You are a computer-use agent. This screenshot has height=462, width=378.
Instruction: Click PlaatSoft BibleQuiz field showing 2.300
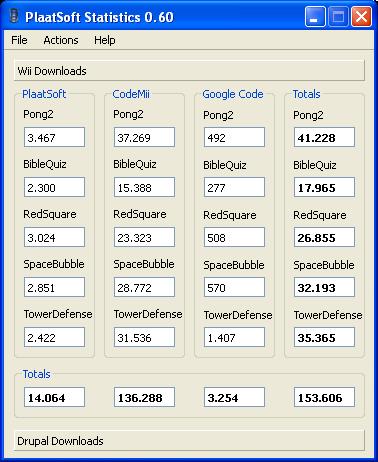54,187
